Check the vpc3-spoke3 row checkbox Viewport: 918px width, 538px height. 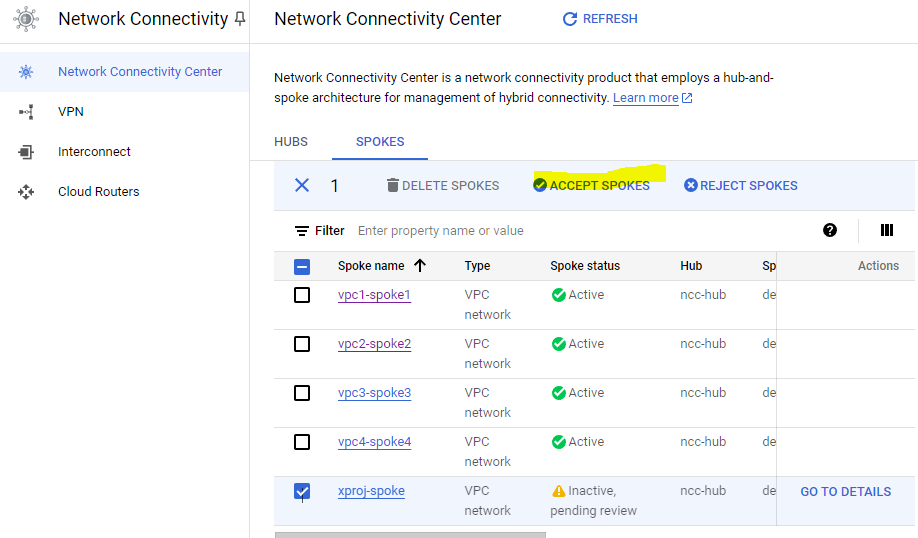[302, 393]
